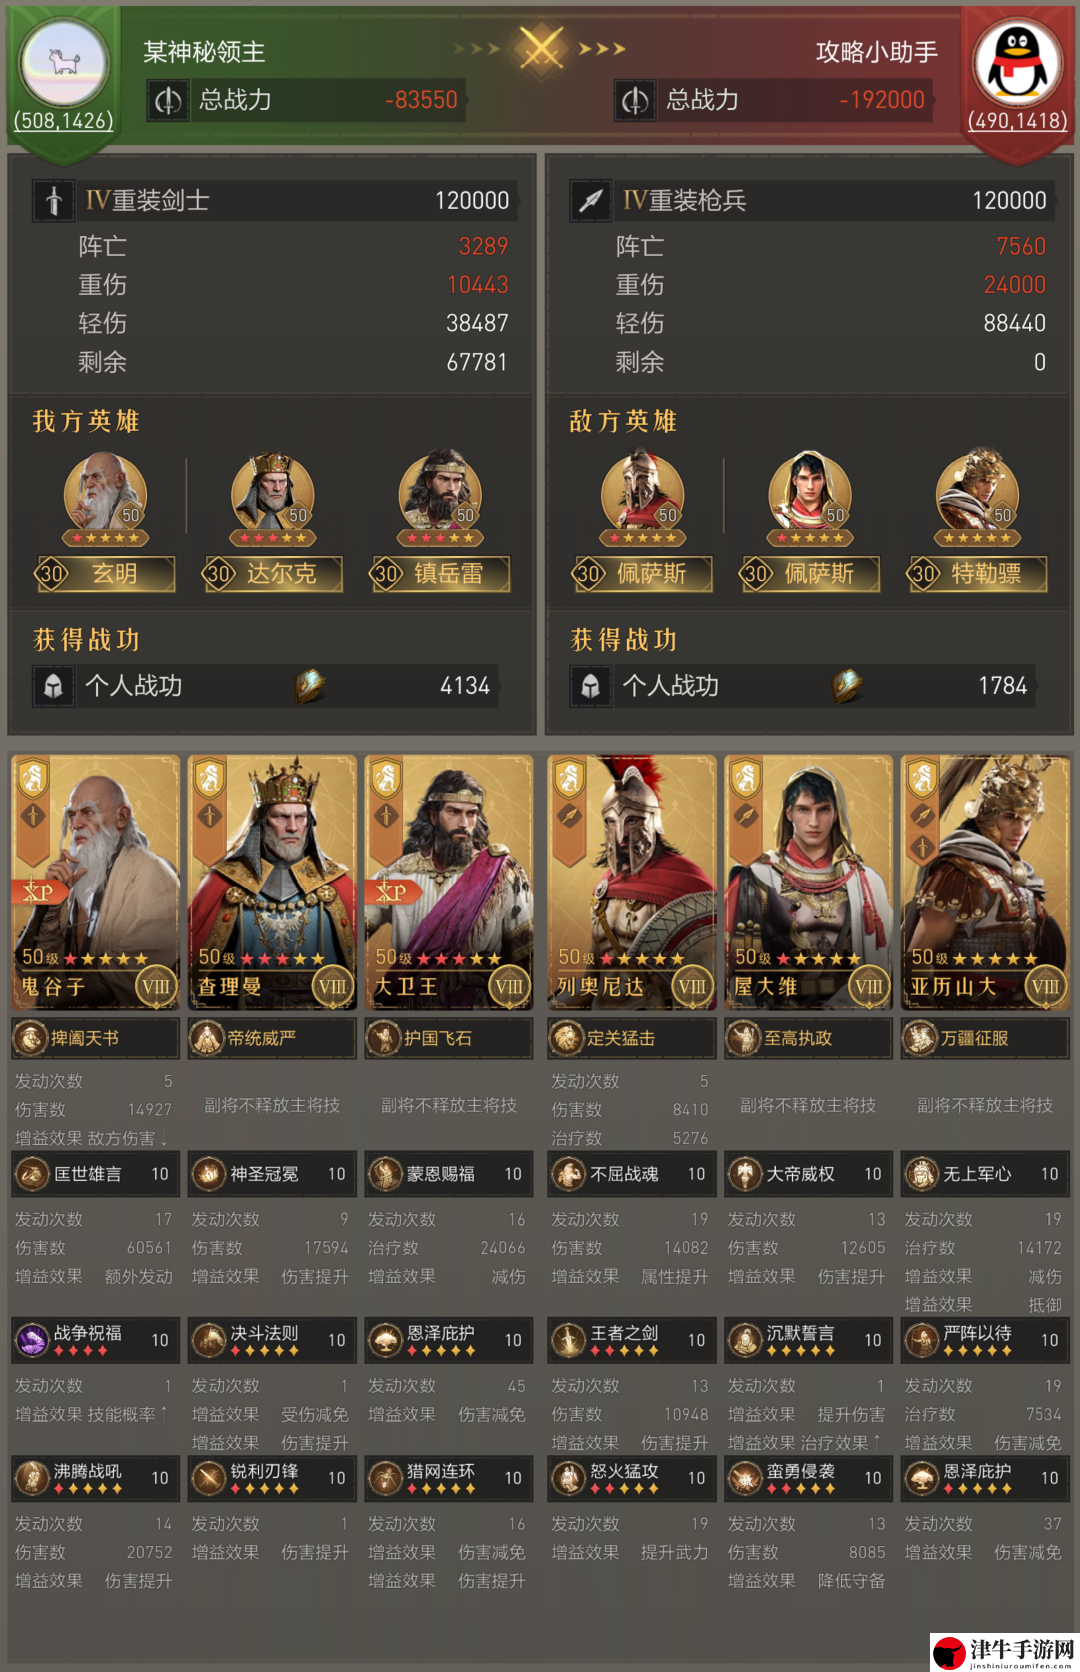Open the 沸腾战吼 skill icon
The height and width of the screenshot is (1672, 1080).
click(x=31, y=1478)
